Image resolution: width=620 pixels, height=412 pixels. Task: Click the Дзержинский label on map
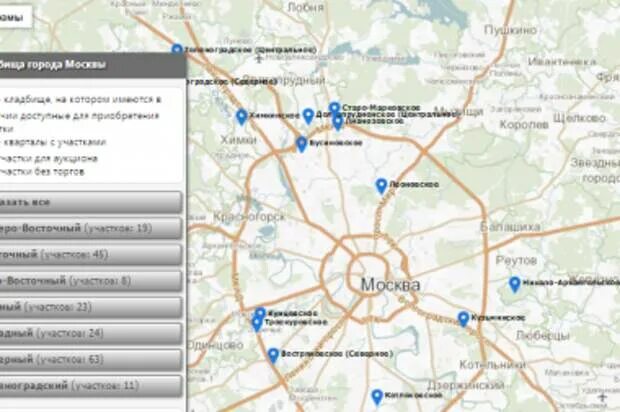point(466,385)
